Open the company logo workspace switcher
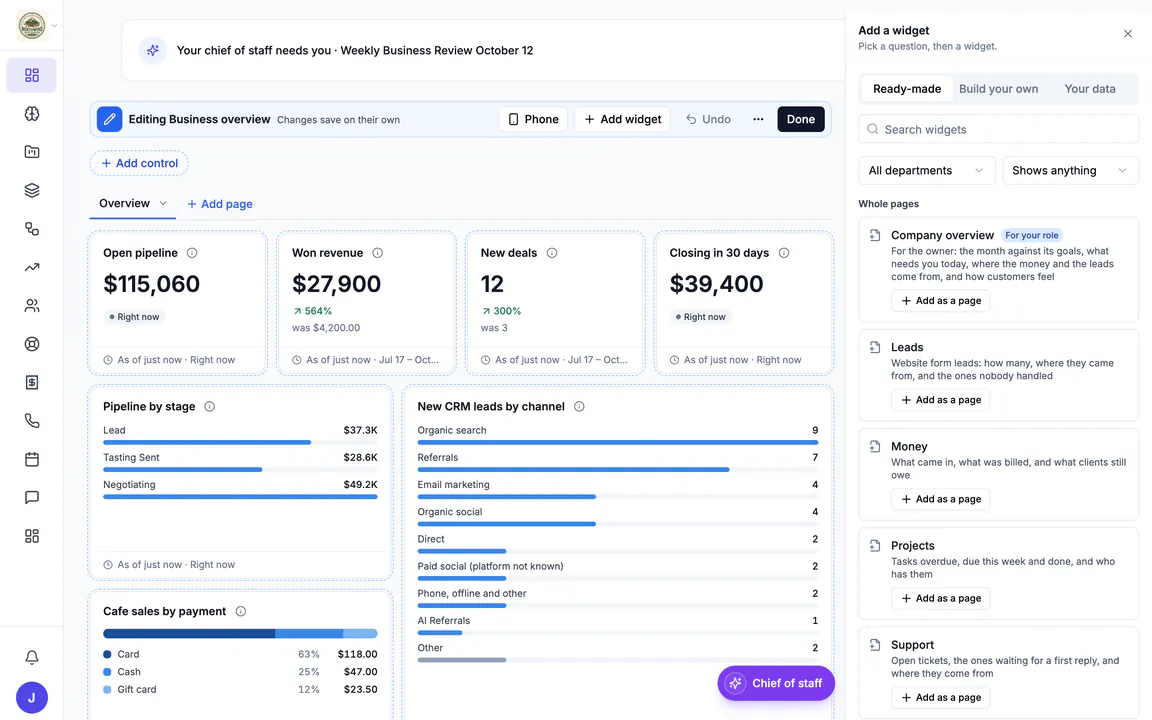The height and width of the screenshot is (720, 1152). click(36, 26)
